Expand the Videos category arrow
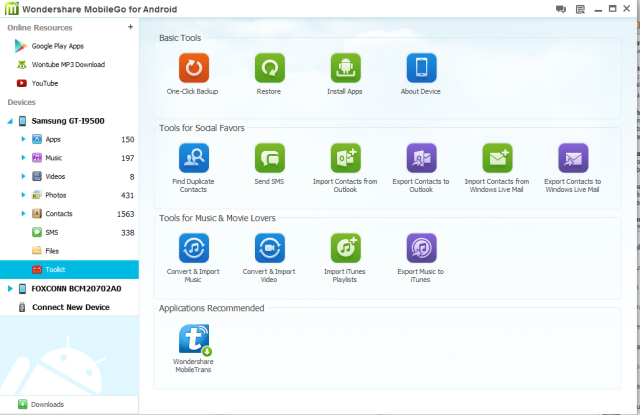 click(23, 176)
